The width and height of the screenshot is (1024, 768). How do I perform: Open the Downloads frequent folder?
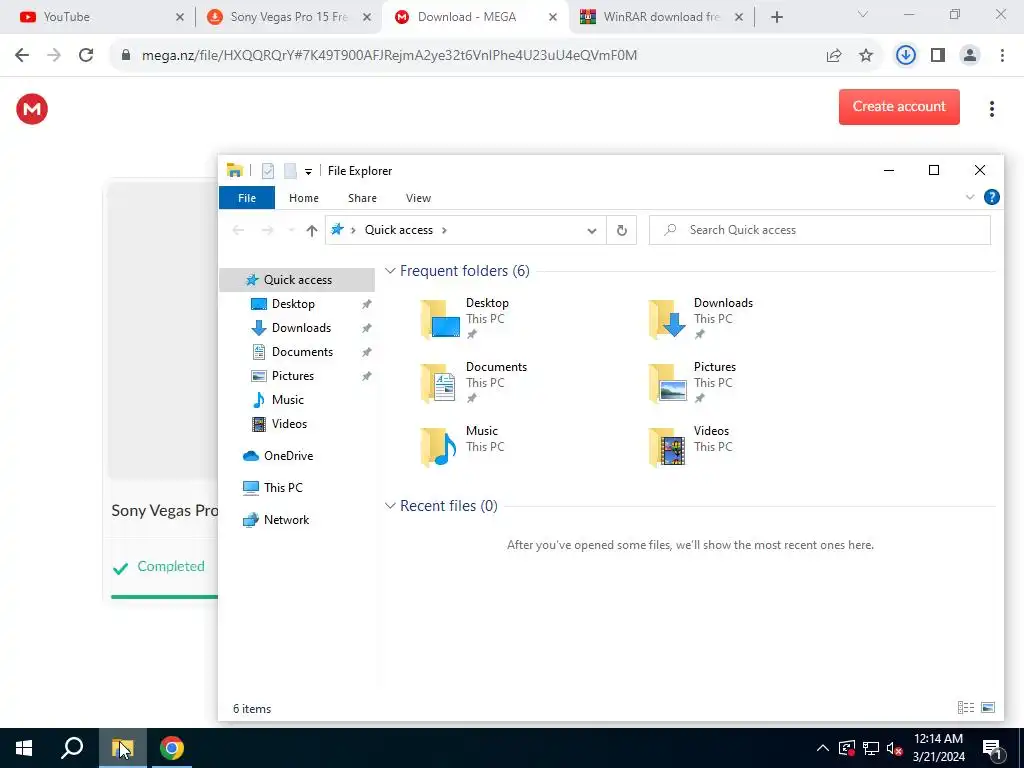tap(701, 319)
